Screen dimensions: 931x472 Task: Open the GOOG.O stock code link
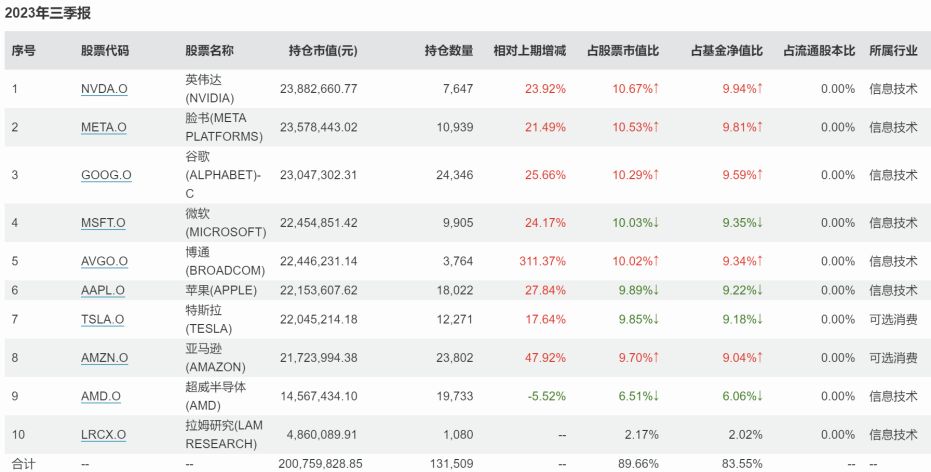tap(106, 175)
